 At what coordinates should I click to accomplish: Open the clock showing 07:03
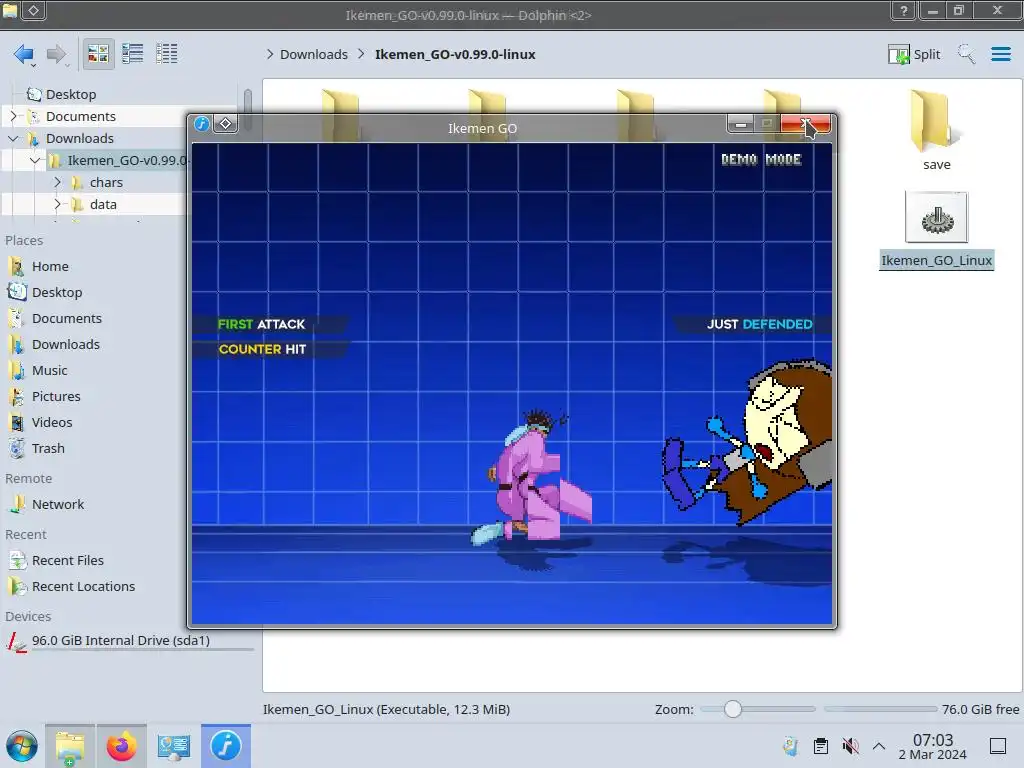[x=932, y=746]
